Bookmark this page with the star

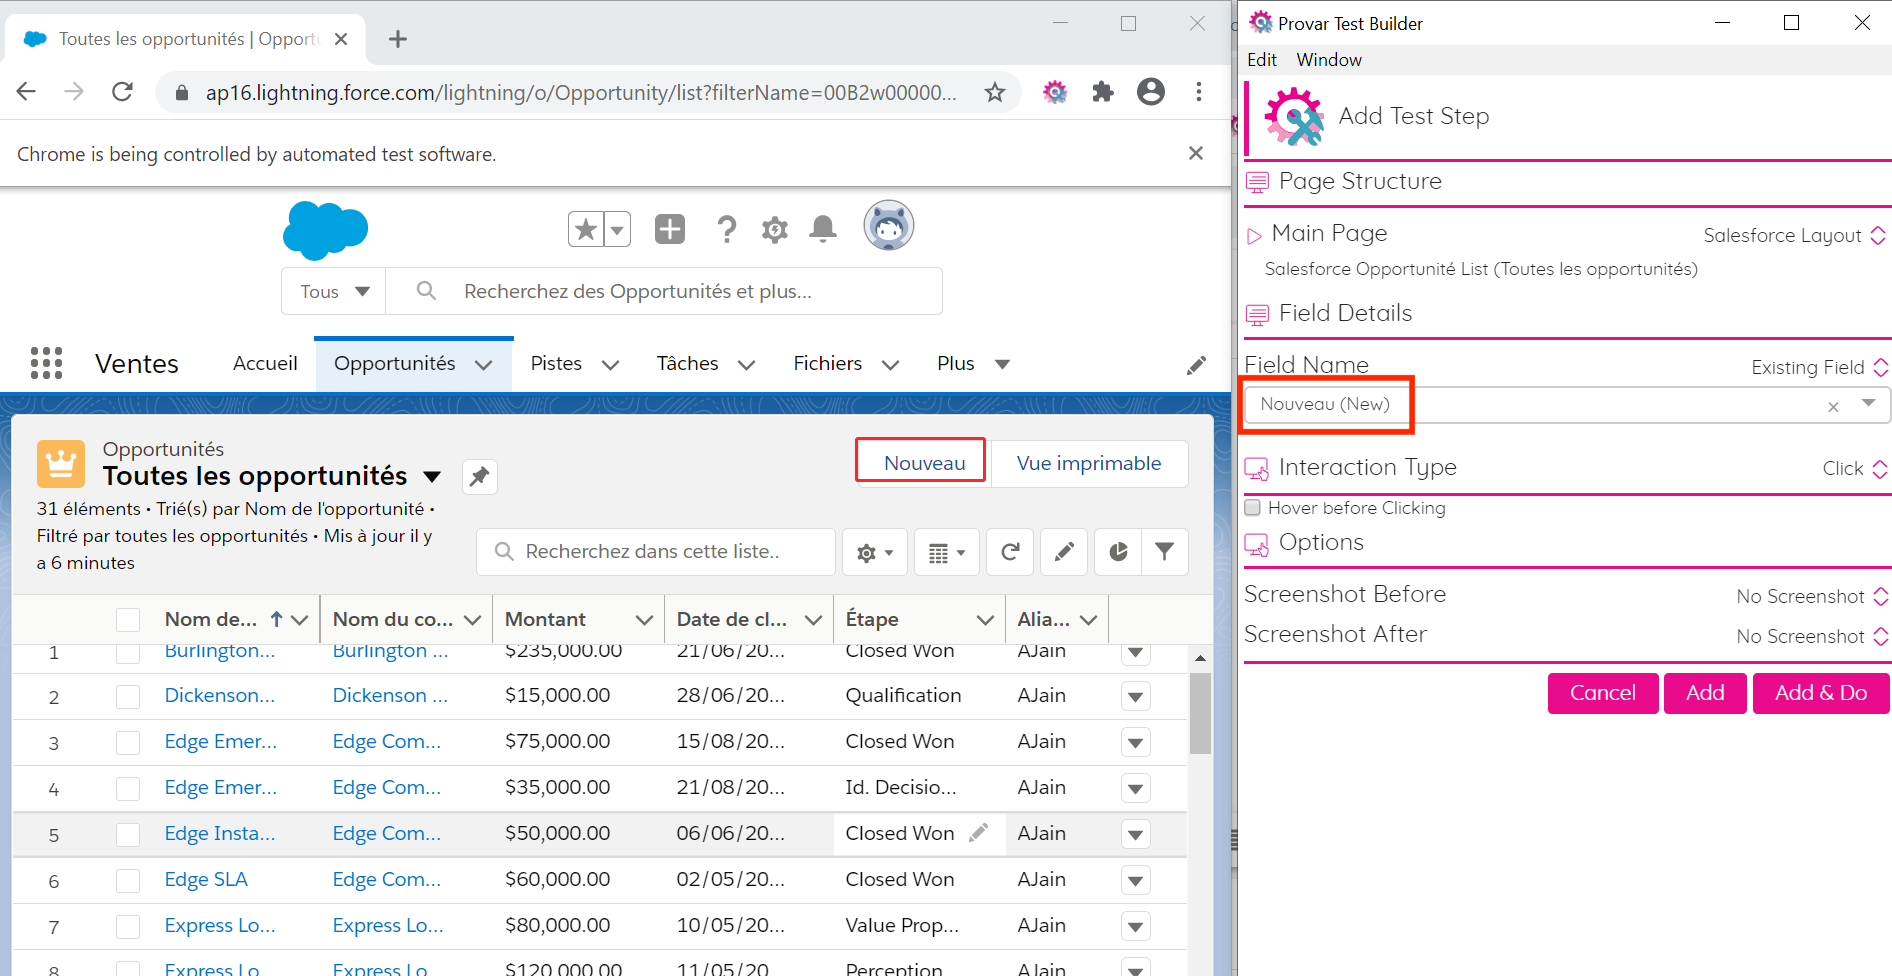995,93
